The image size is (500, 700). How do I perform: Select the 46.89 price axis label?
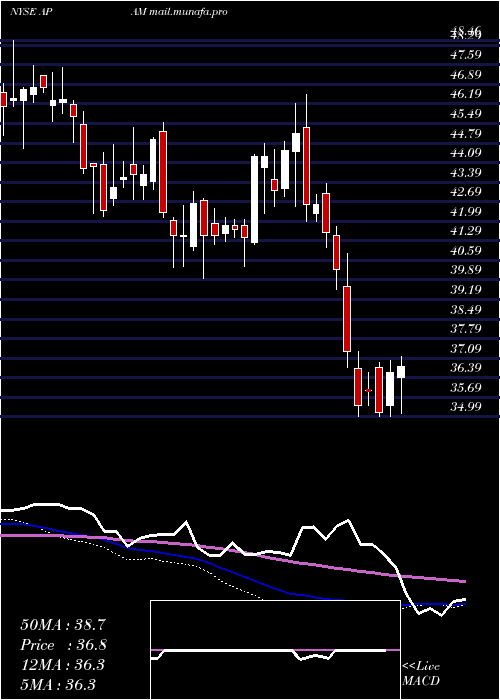click(x=466, y=74)
